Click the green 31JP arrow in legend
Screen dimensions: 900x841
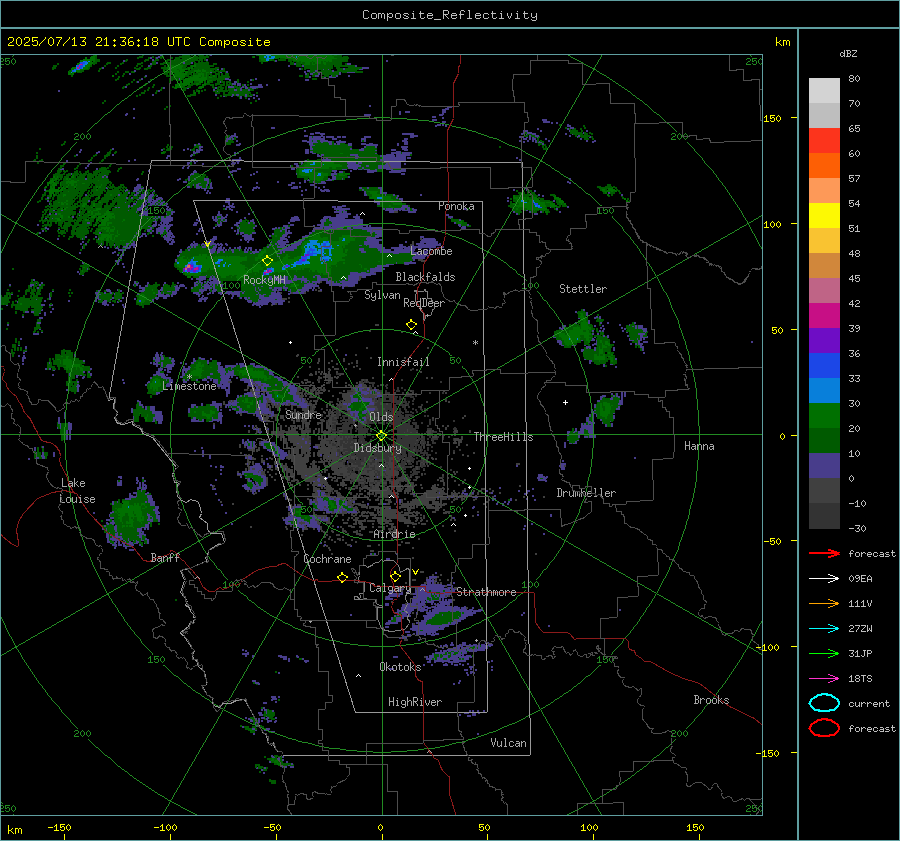point(824,653)
